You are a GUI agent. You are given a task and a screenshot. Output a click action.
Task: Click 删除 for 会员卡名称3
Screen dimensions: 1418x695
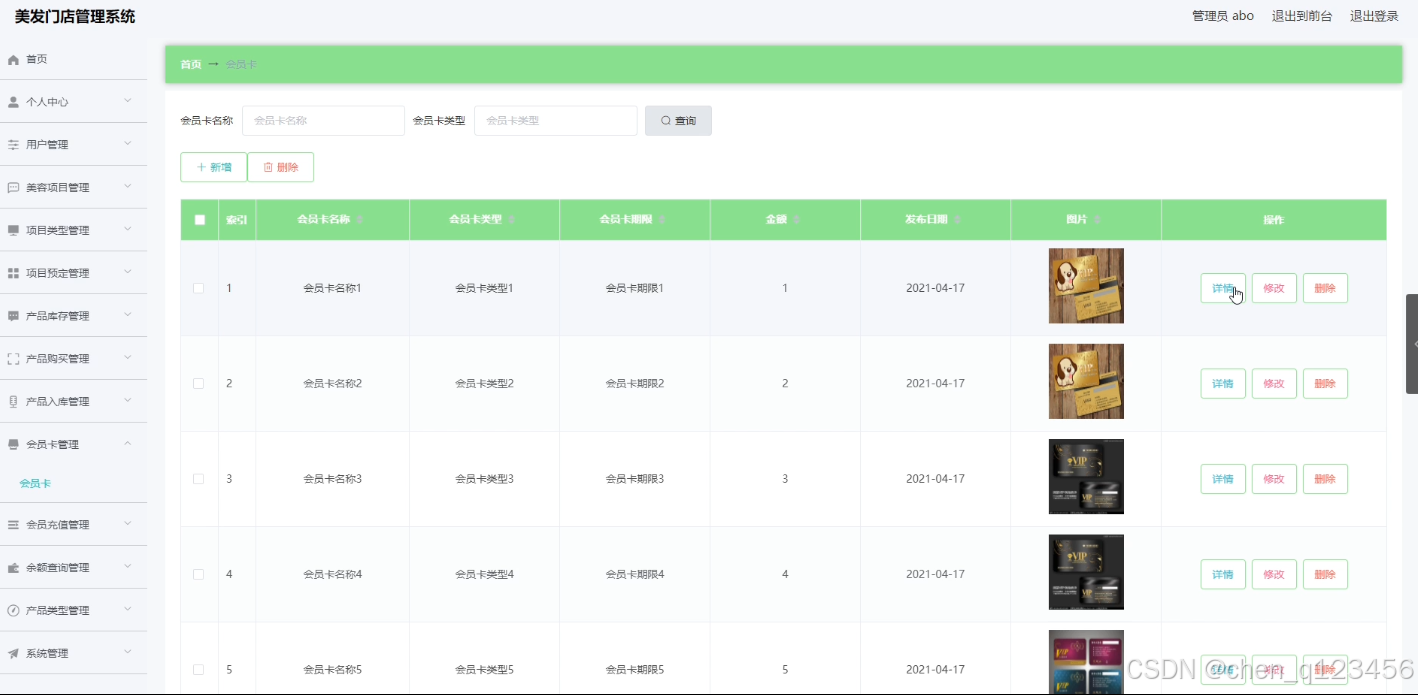click(x=1325, y=479)
